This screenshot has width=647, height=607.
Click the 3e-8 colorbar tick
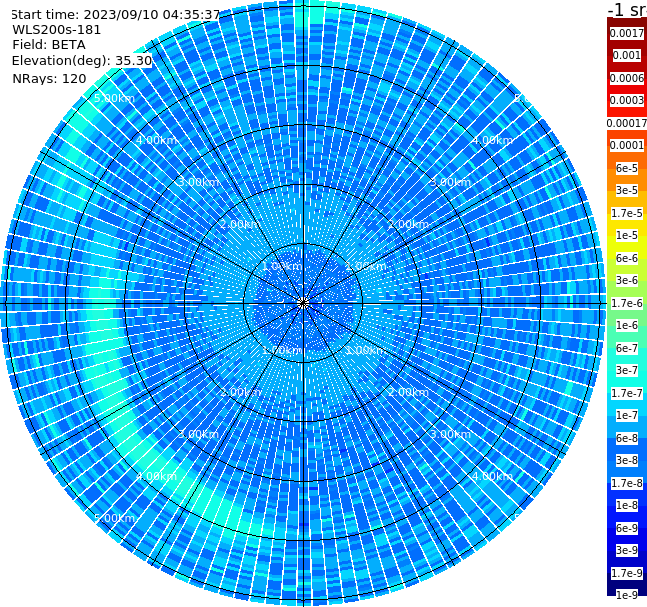[627, 460]
